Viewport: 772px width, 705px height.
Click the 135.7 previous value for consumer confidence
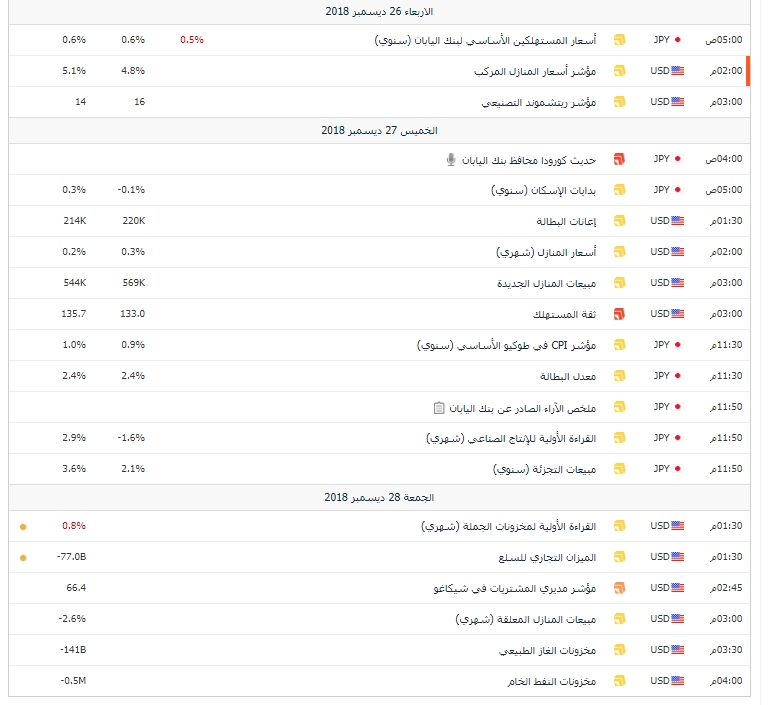point(74,314)
